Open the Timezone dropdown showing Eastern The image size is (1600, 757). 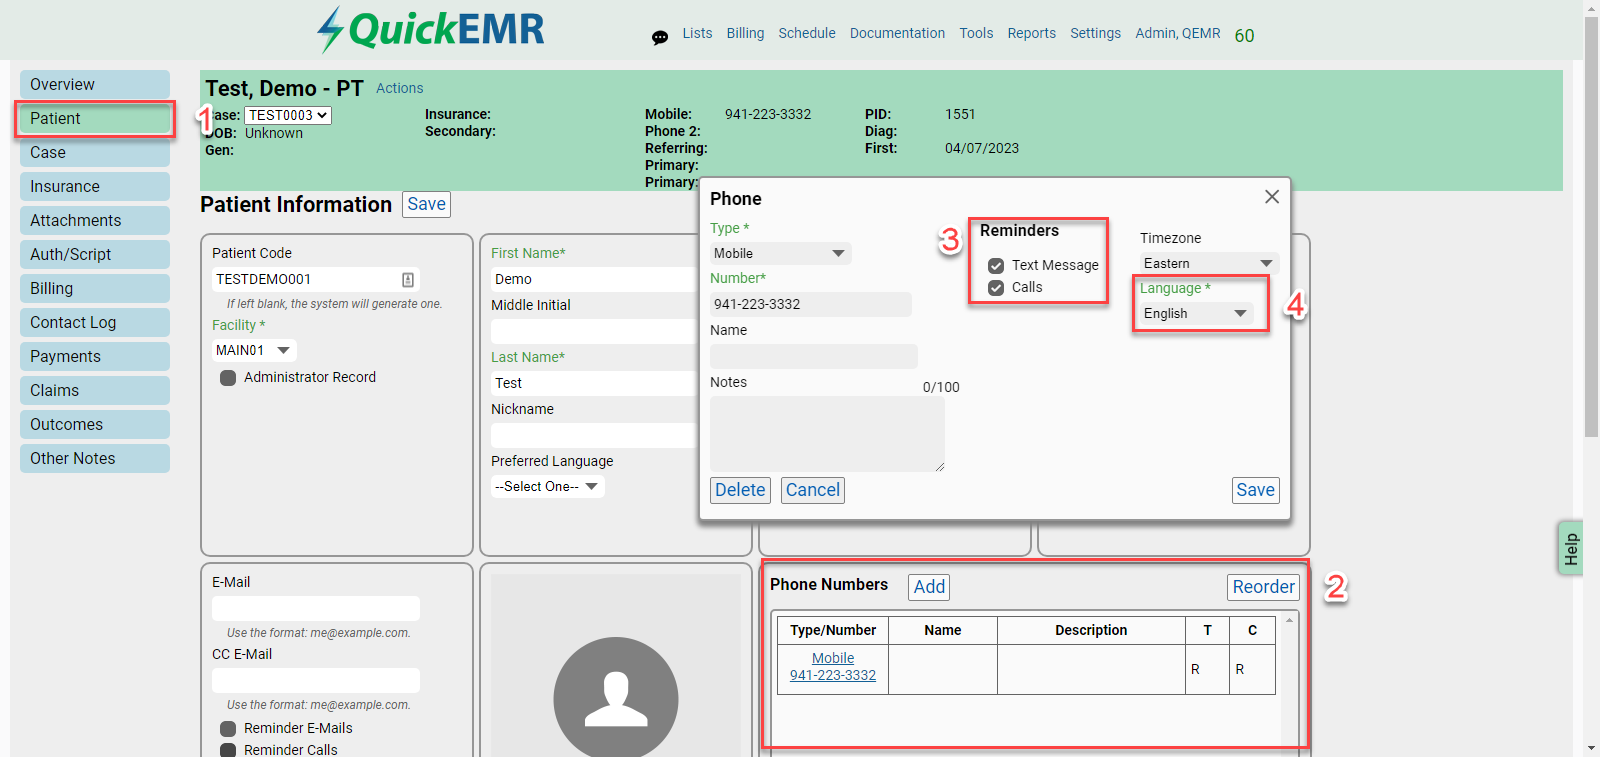coord(1209,264)
